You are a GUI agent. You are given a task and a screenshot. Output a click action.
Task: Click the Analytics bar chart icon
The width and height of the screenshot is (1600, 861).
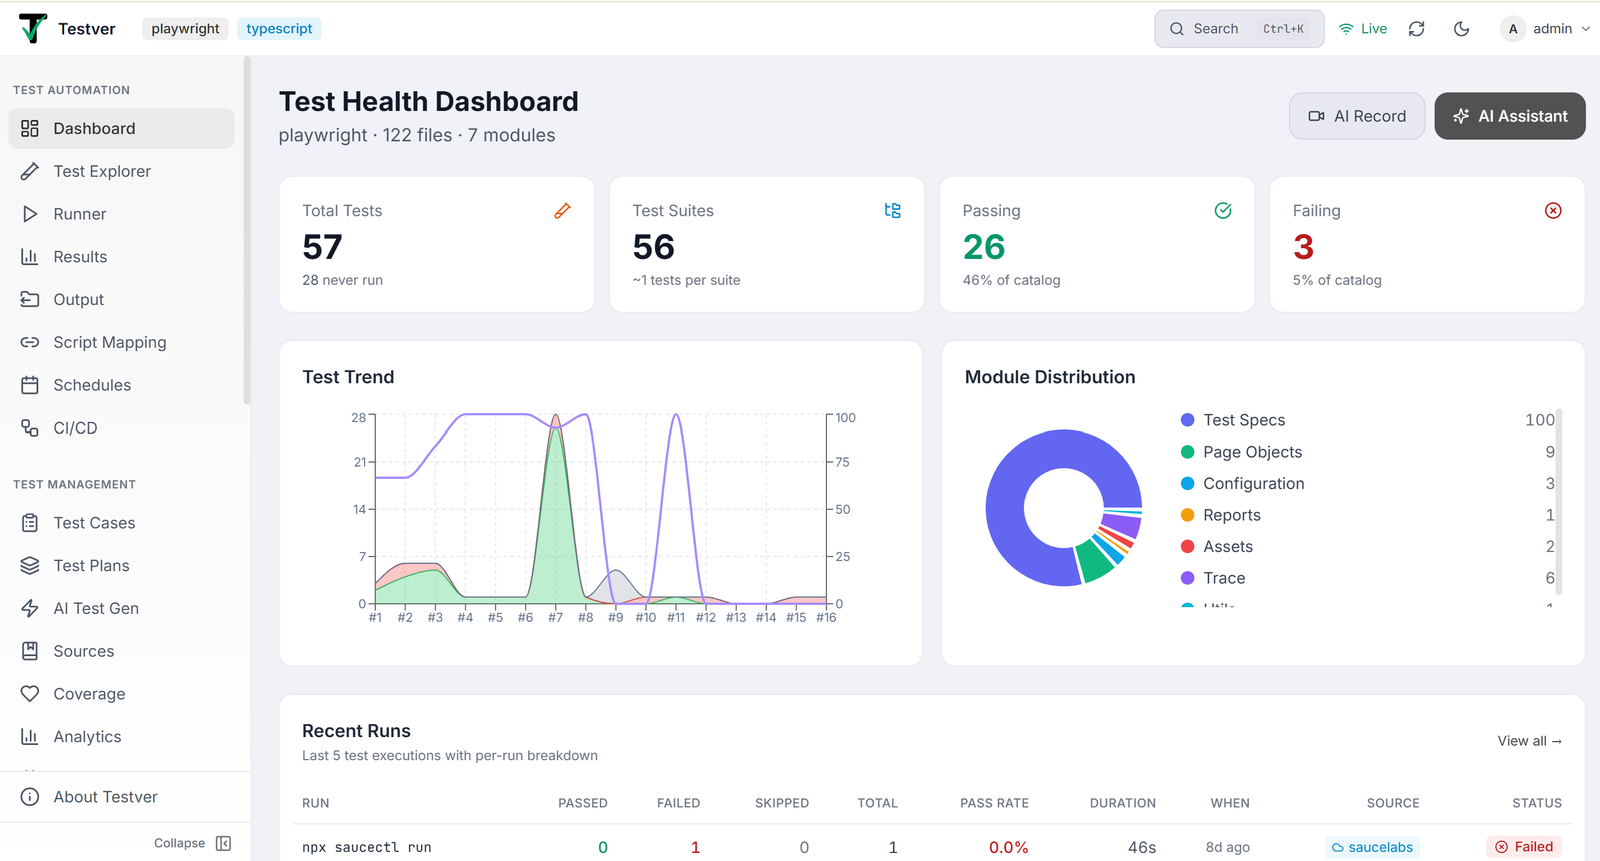tap(30, 737)
